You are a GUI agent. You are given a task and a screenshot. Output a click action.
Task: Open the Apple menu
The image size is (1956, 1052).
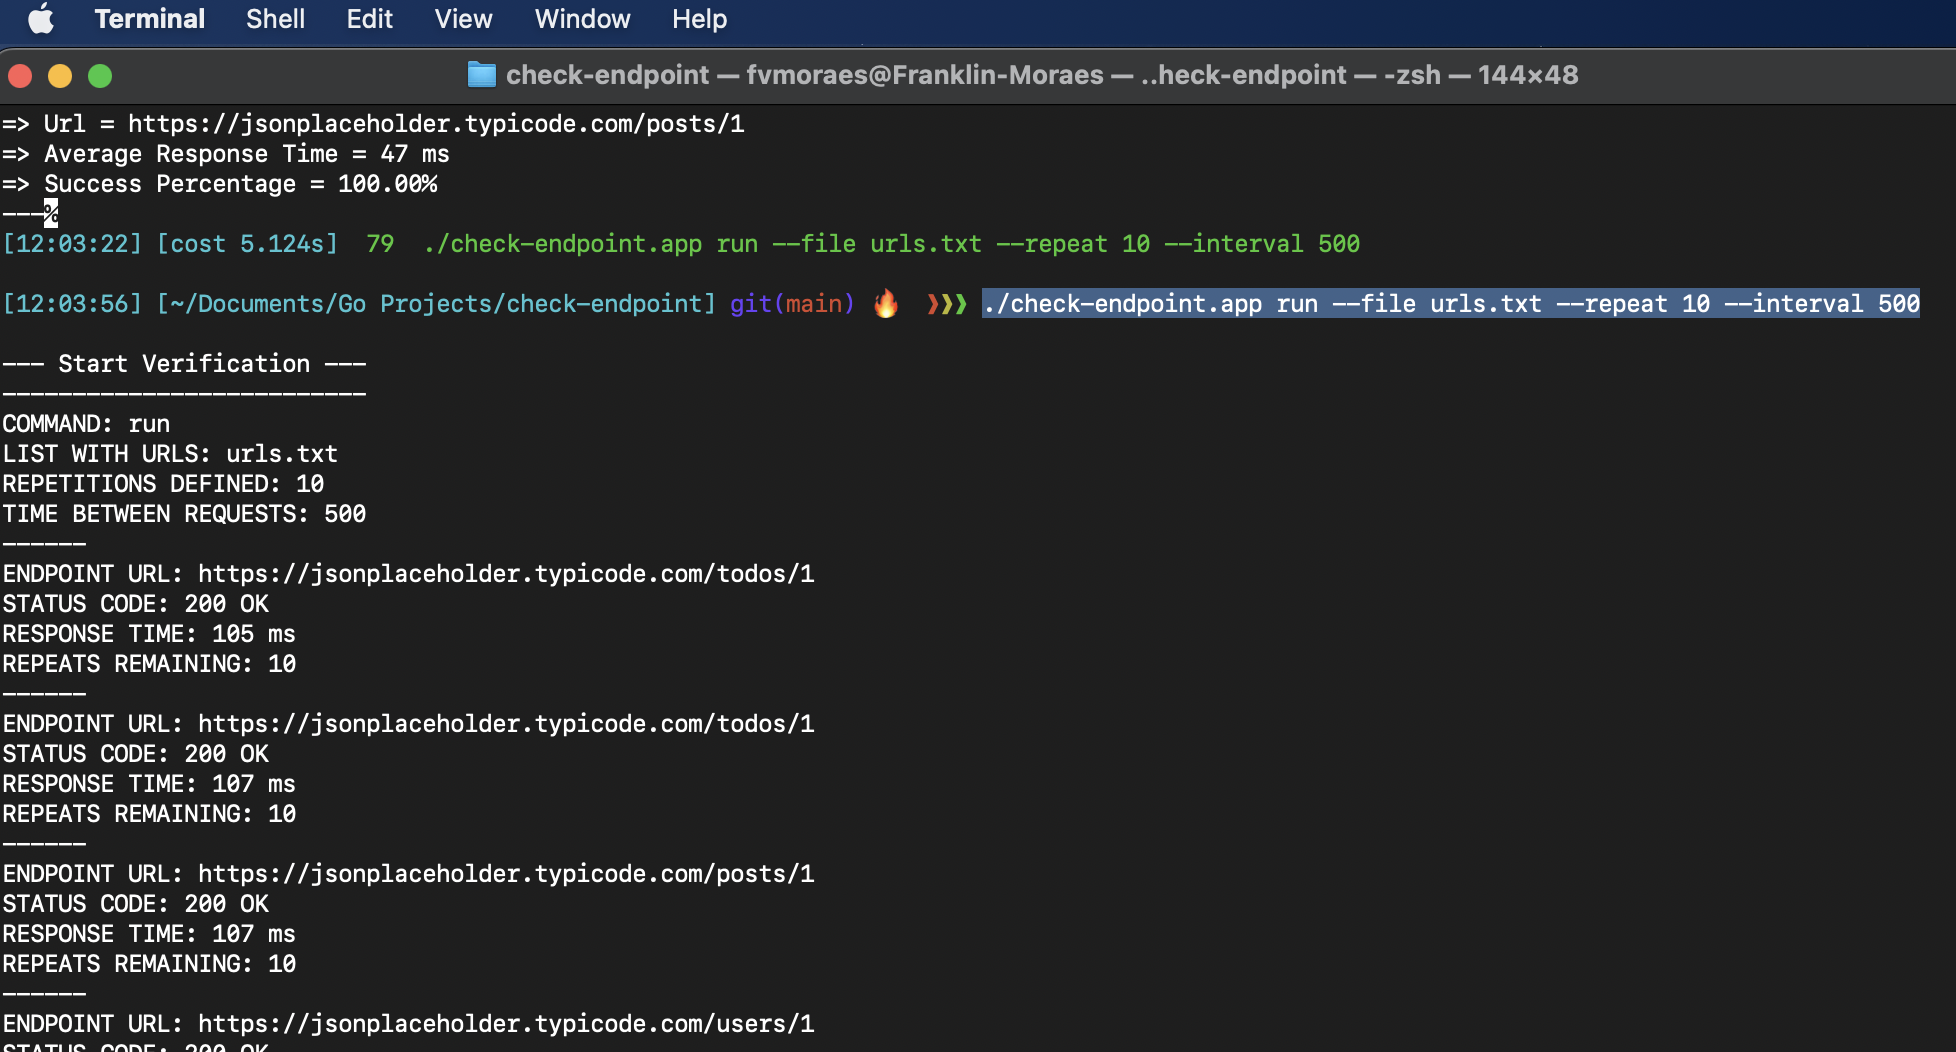point(41,19)
